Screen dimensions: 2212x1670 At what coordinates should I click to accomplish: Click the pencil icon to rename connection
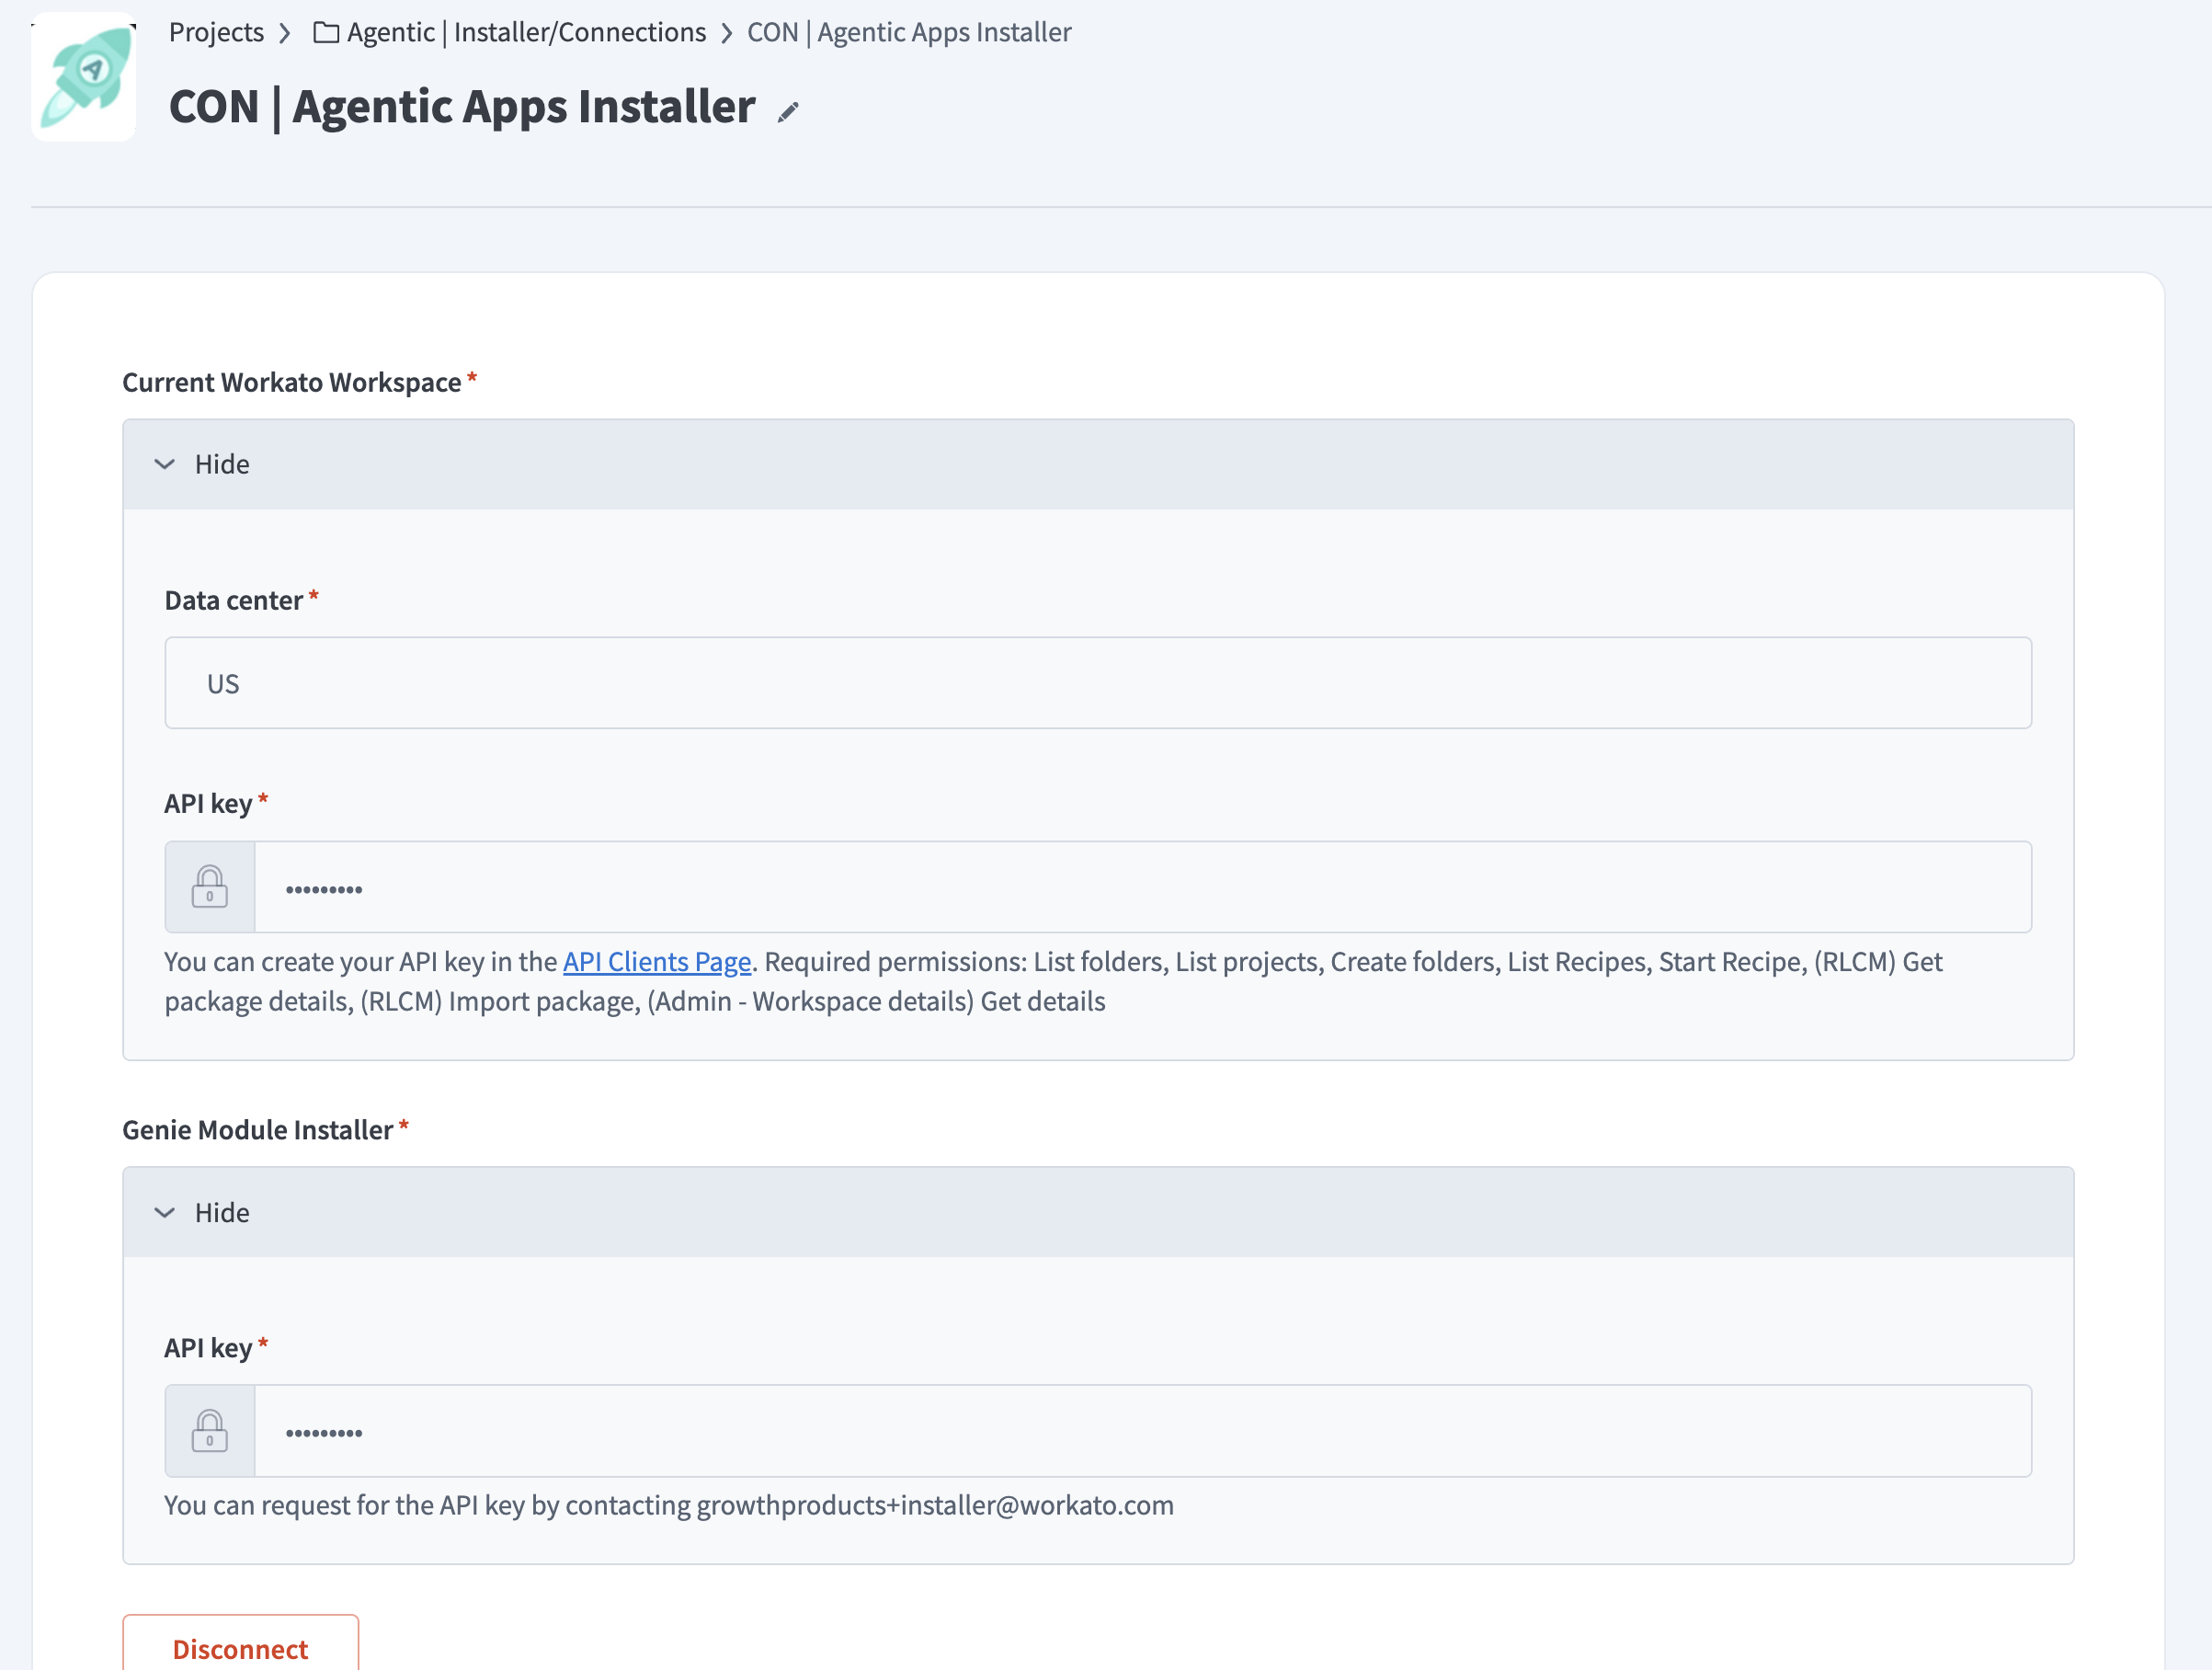[x=788, y=112]
